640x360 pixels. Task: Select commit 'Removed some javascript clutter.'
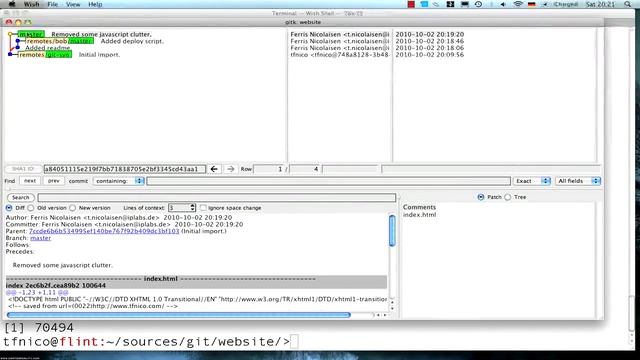click(x=101, y=34)
